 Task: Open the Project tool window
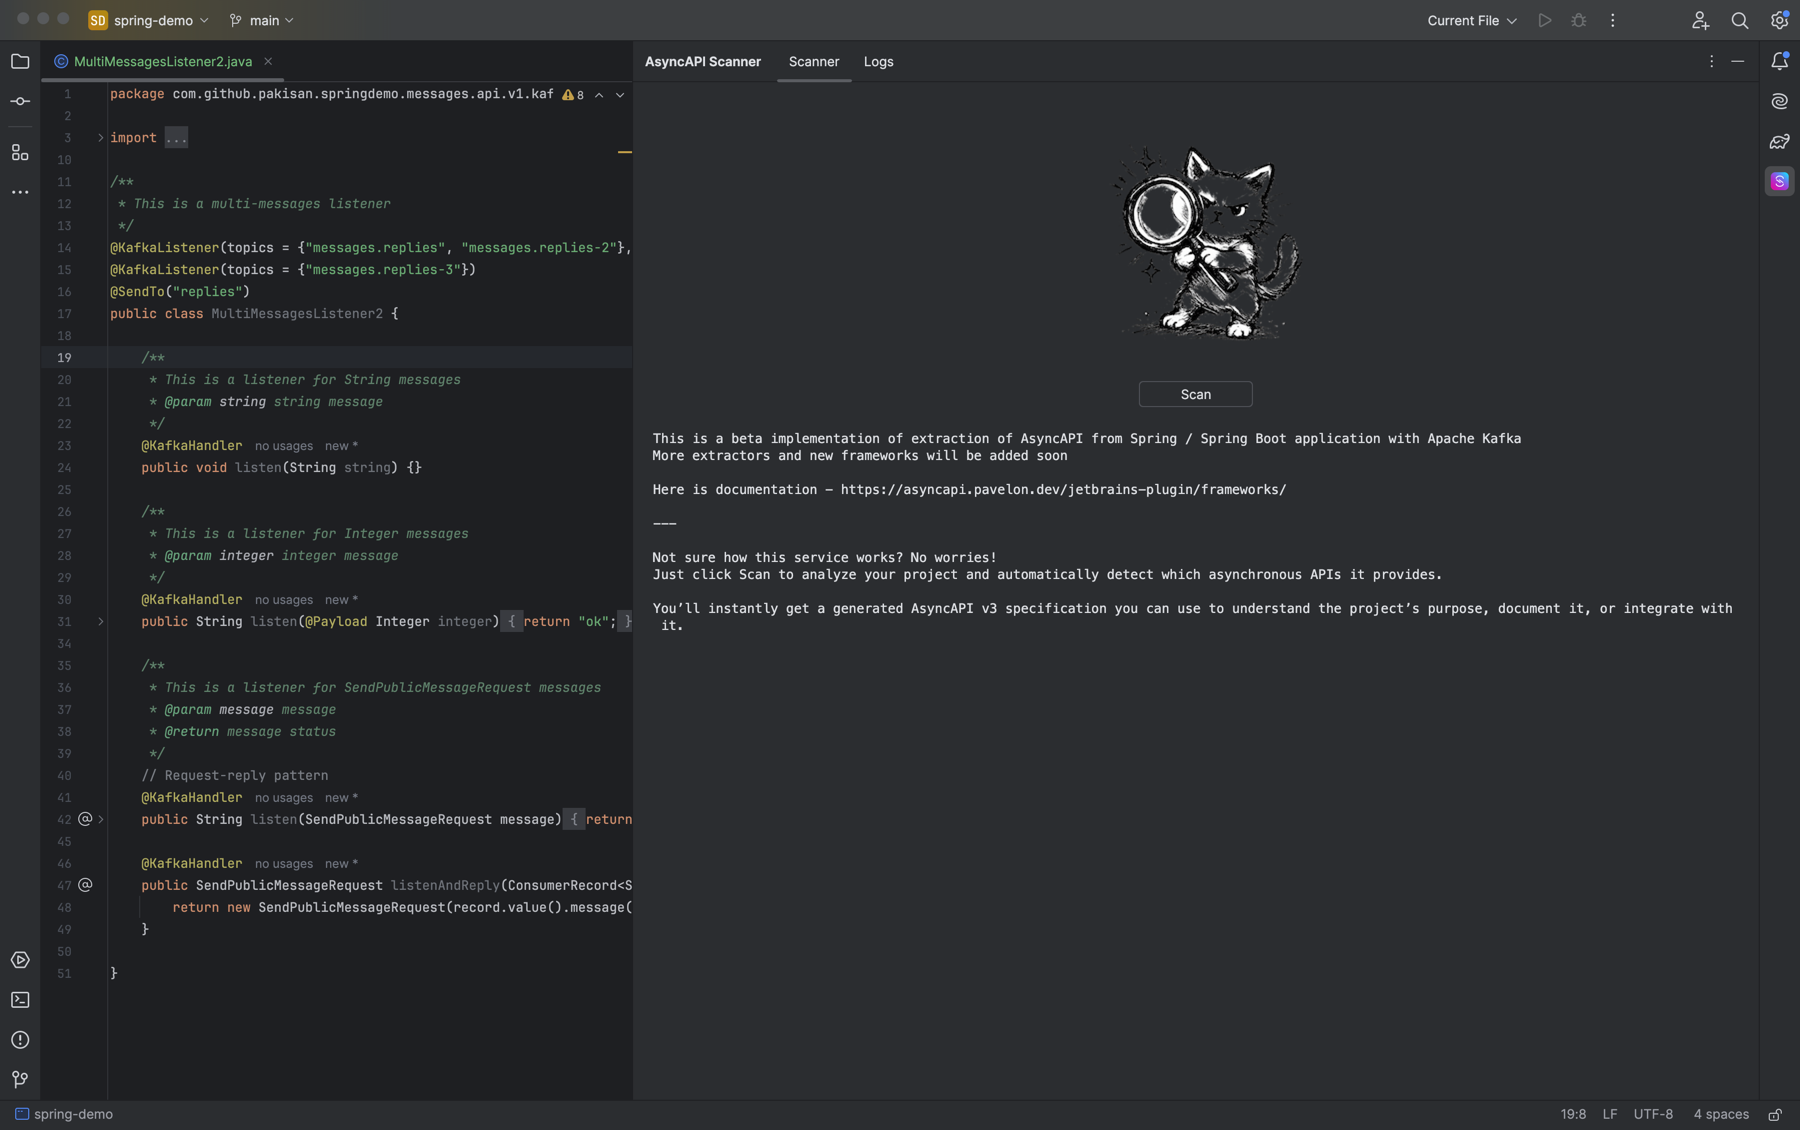(x=20, y=62)
